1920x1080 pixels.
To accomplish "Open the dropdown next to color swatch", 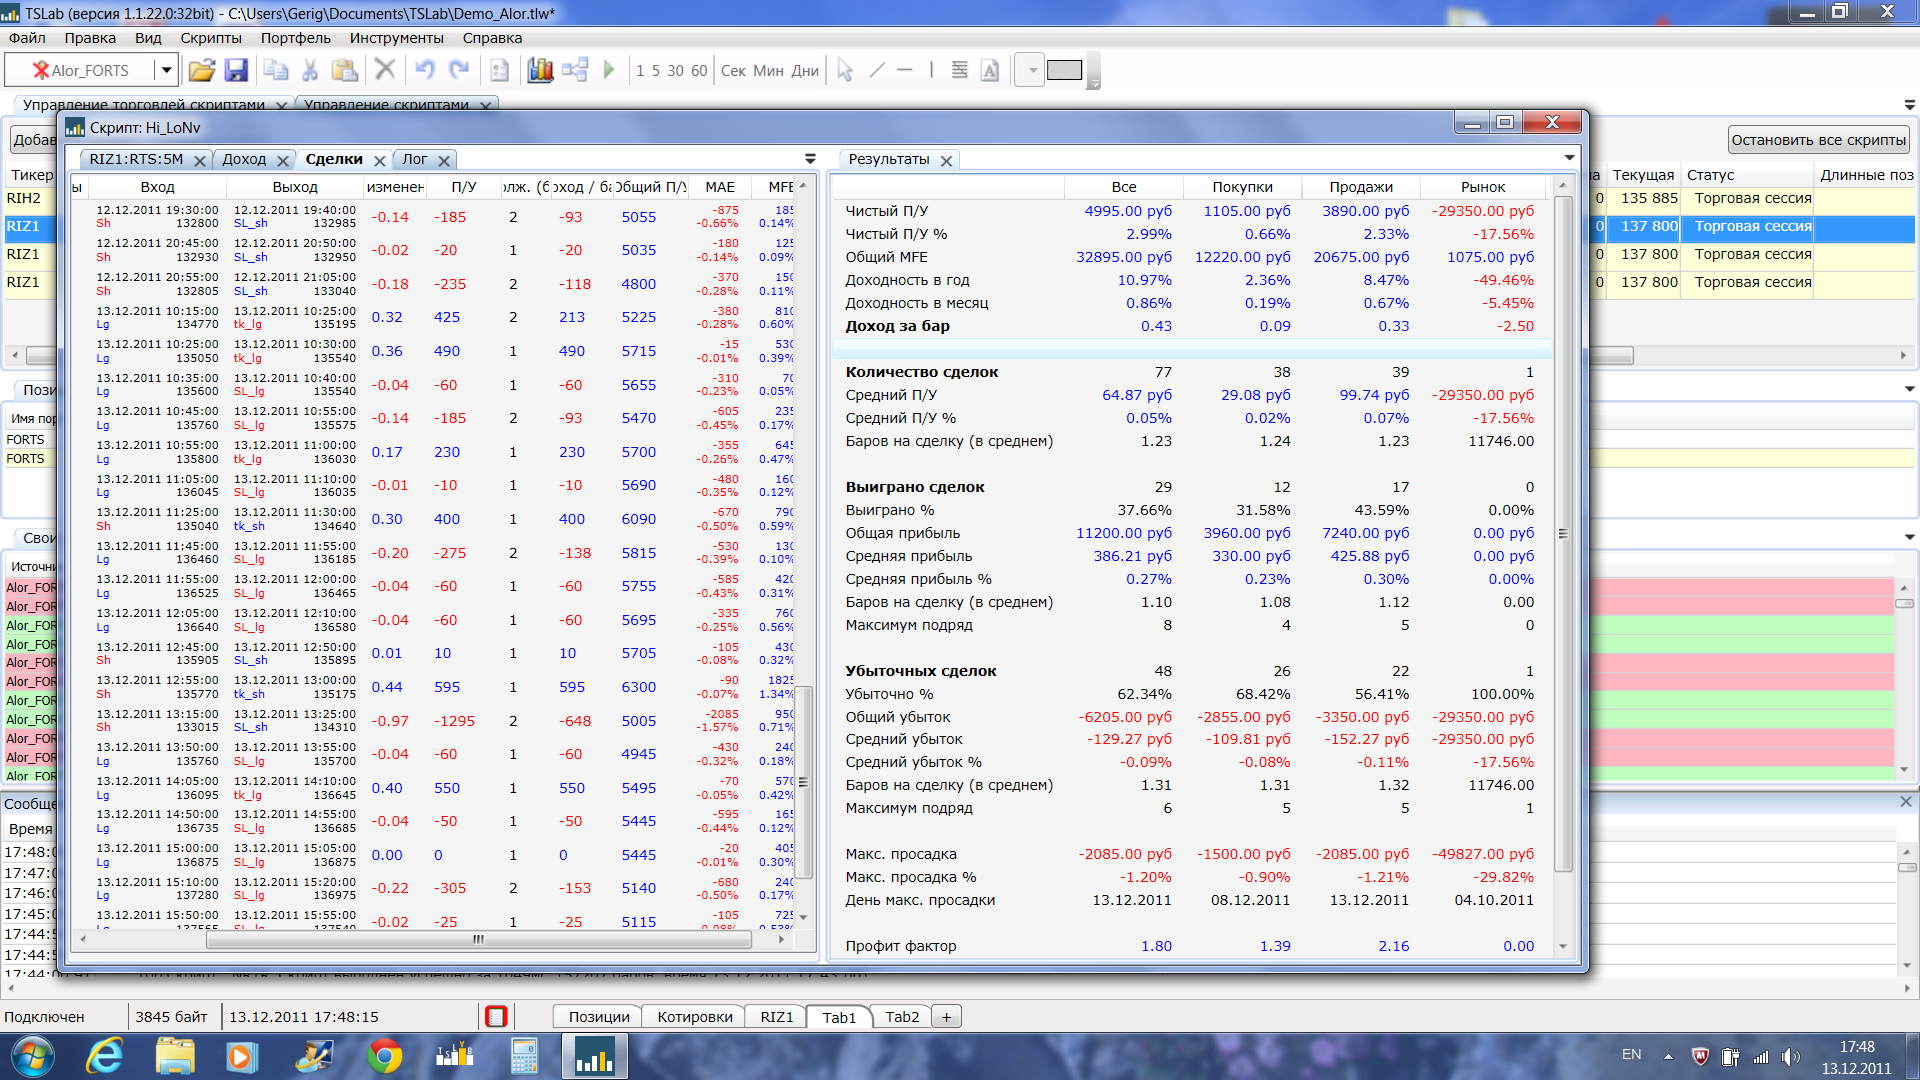I will point(1032,70).
